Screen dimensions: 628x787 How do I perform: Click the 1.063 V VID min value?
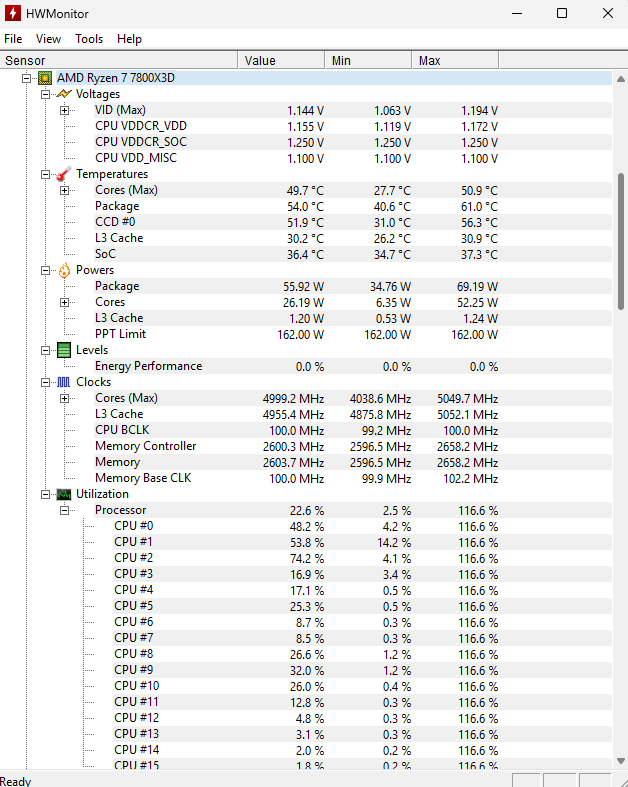392,111
